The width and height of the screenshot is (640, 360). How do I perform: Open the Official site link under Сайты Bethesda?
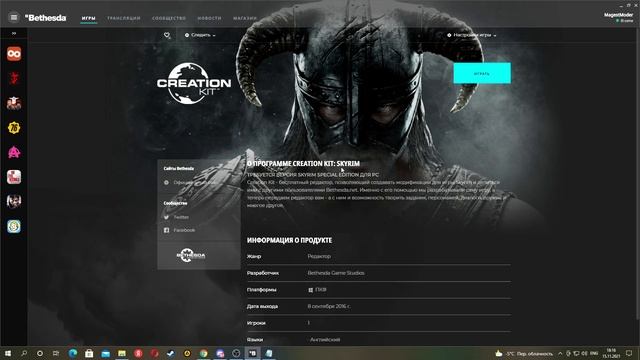tap(191, 182)
